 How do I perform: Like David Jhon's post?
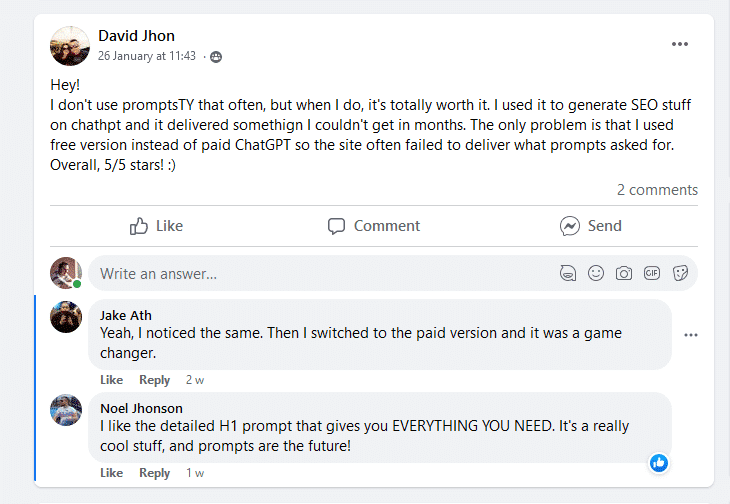[157, 226]
